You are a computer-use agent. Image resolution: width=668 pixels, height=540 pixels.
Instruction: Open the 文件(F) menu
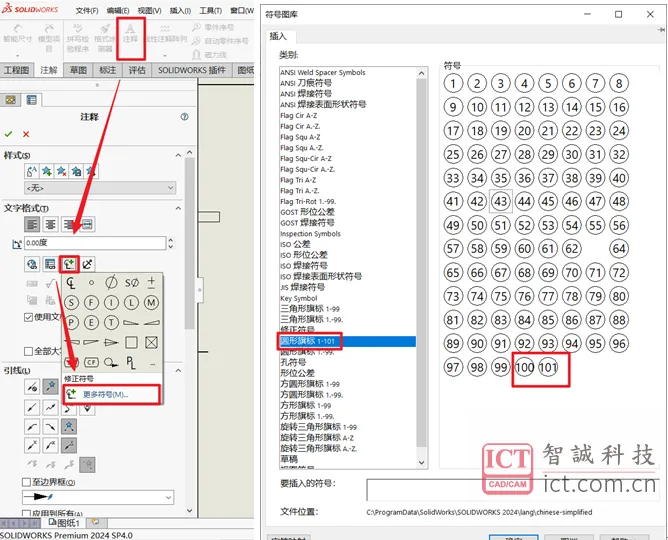coord(87,11)
